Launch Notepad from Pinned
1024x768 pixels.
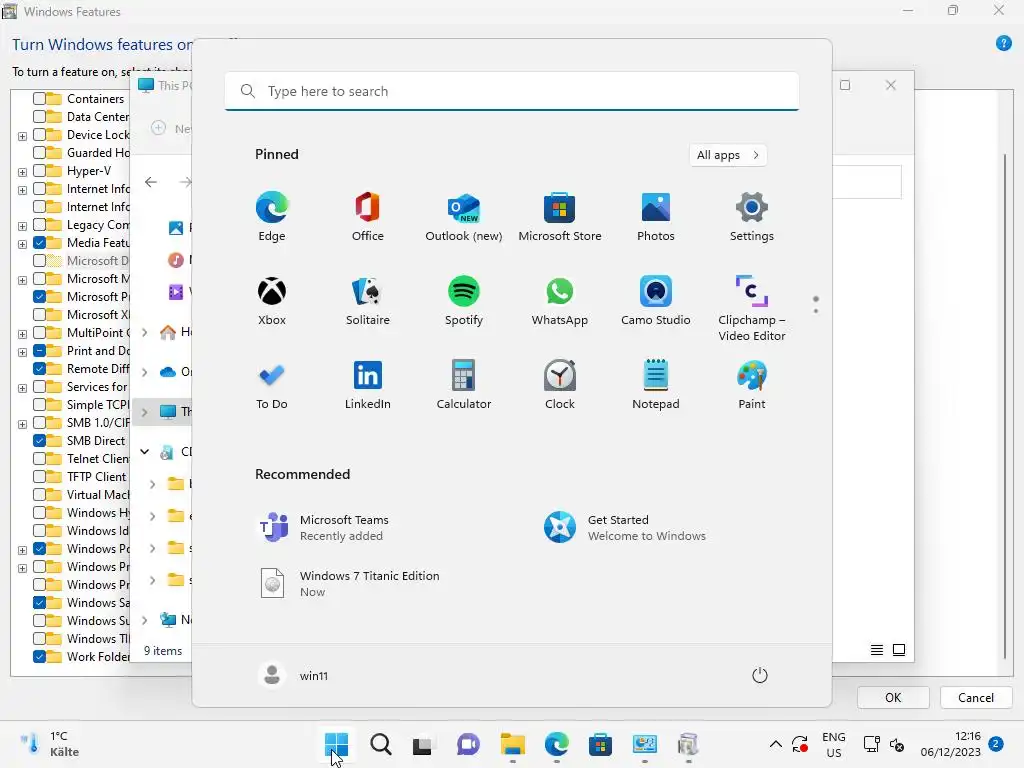point(656,385)
